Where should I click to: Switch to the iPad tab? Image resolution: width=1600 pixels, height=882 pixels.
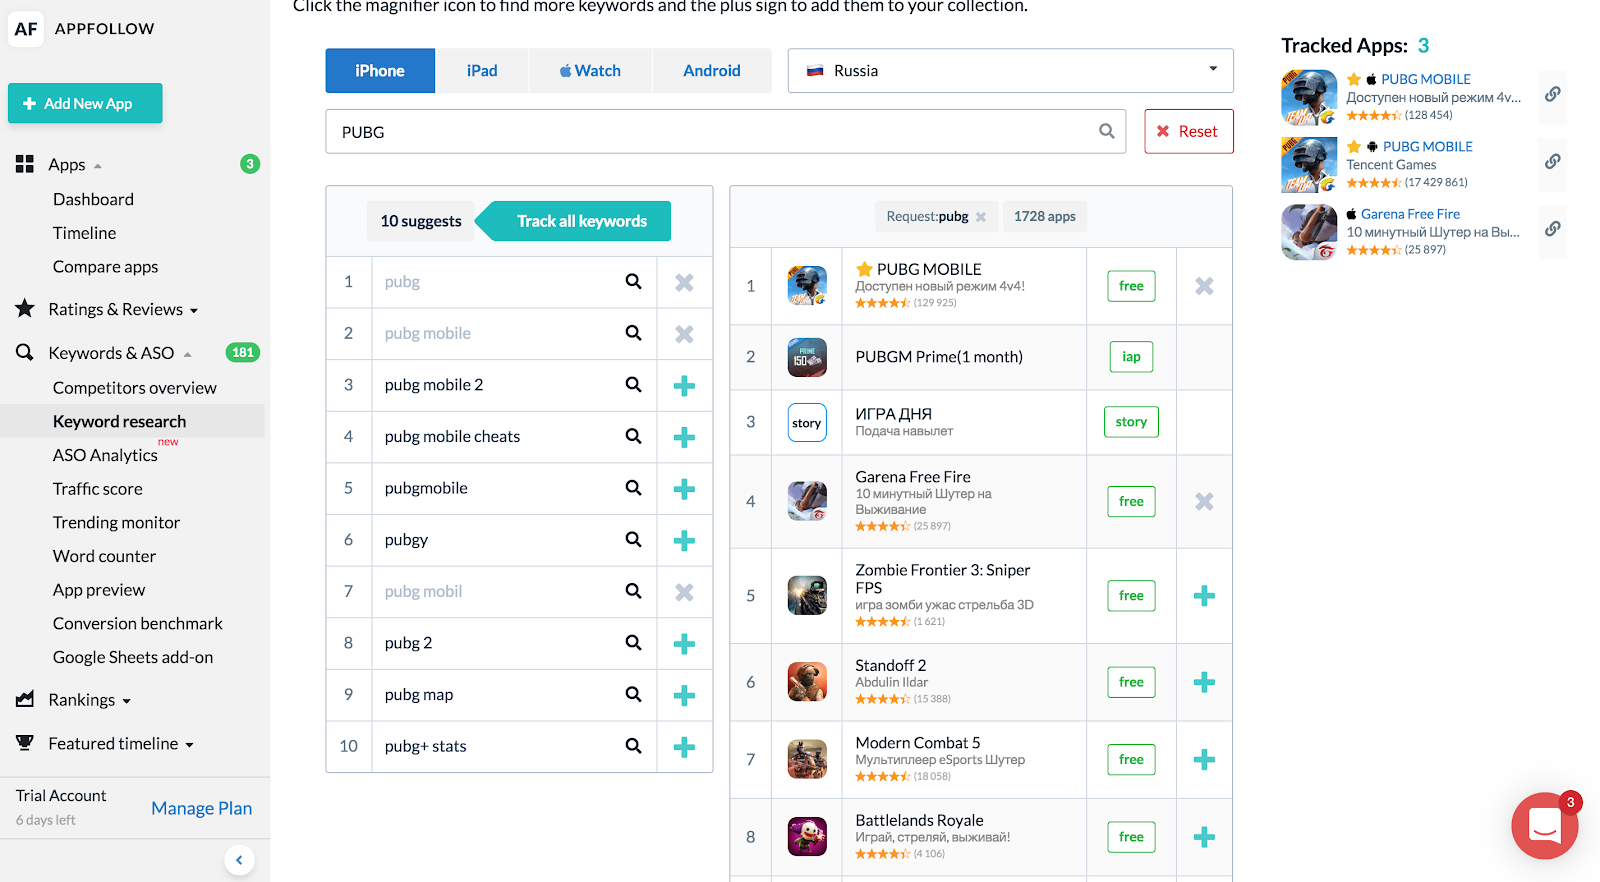(482, 71)
